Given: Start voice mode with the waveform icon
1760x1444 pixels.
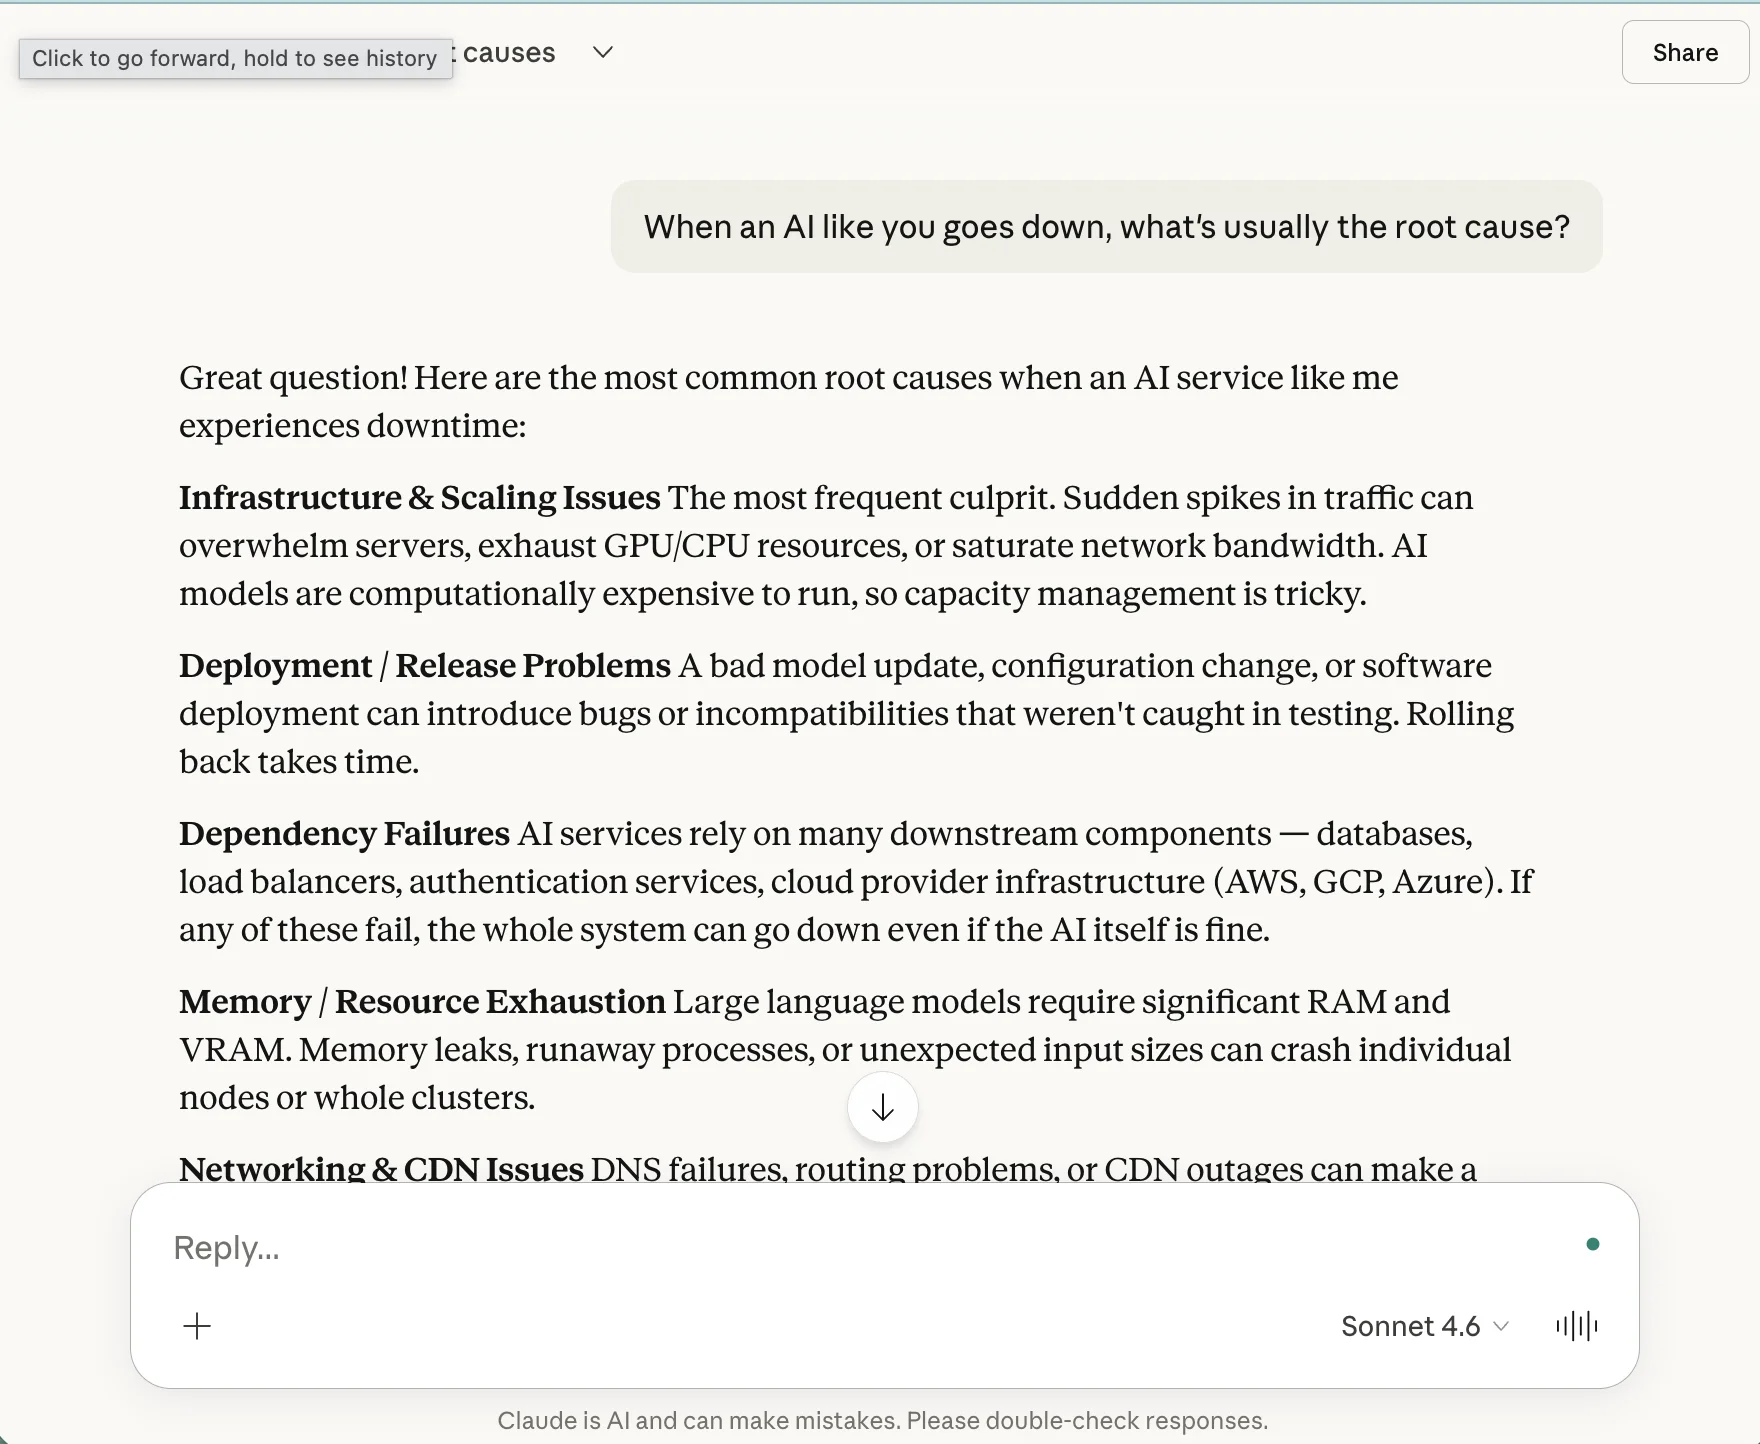Looking at the screenshot, I should tap(1577, 1326).
